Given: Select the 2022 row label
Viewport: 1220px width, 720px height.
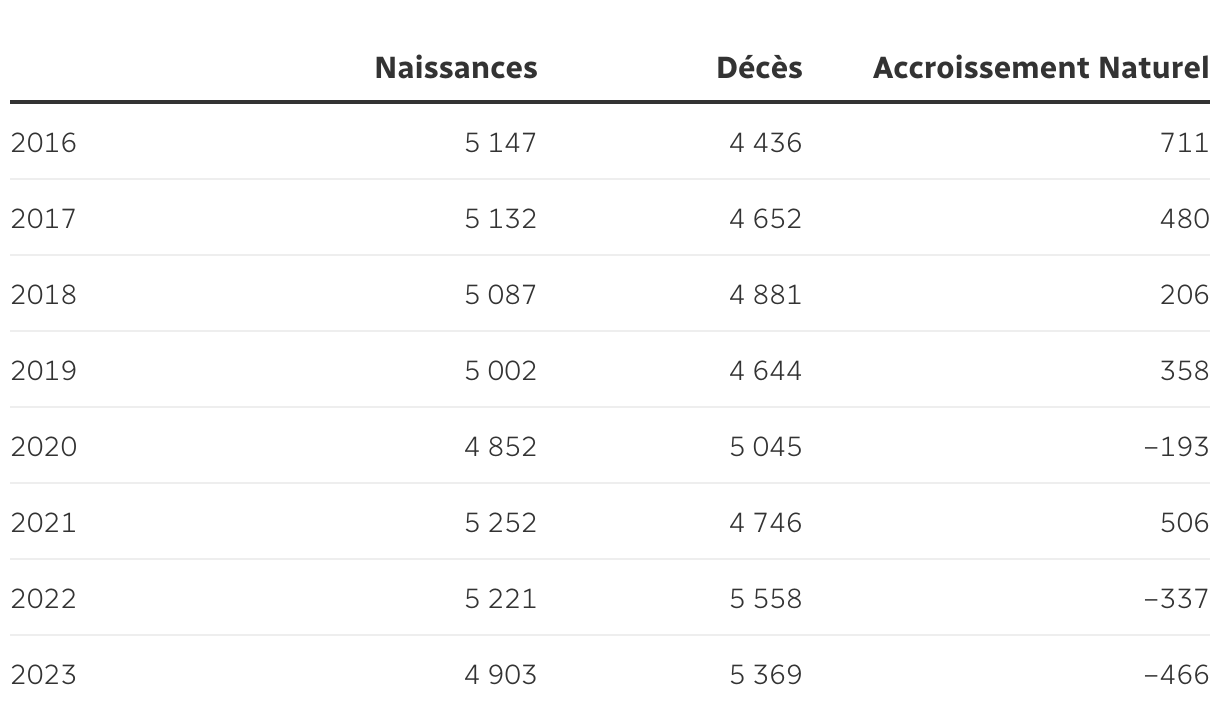Looking at the screenshot, I should pyautogui.click(x=43, y=599).
